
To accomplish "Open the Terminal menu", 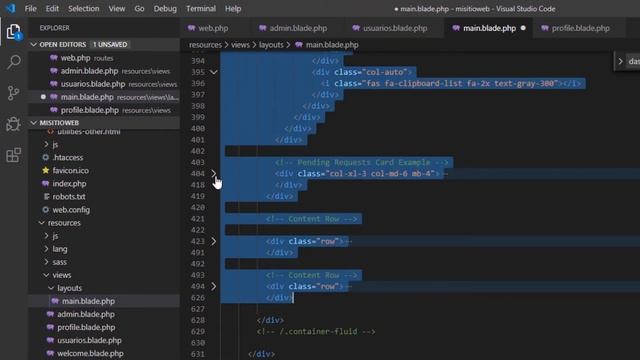I will (x=201, y=9).
